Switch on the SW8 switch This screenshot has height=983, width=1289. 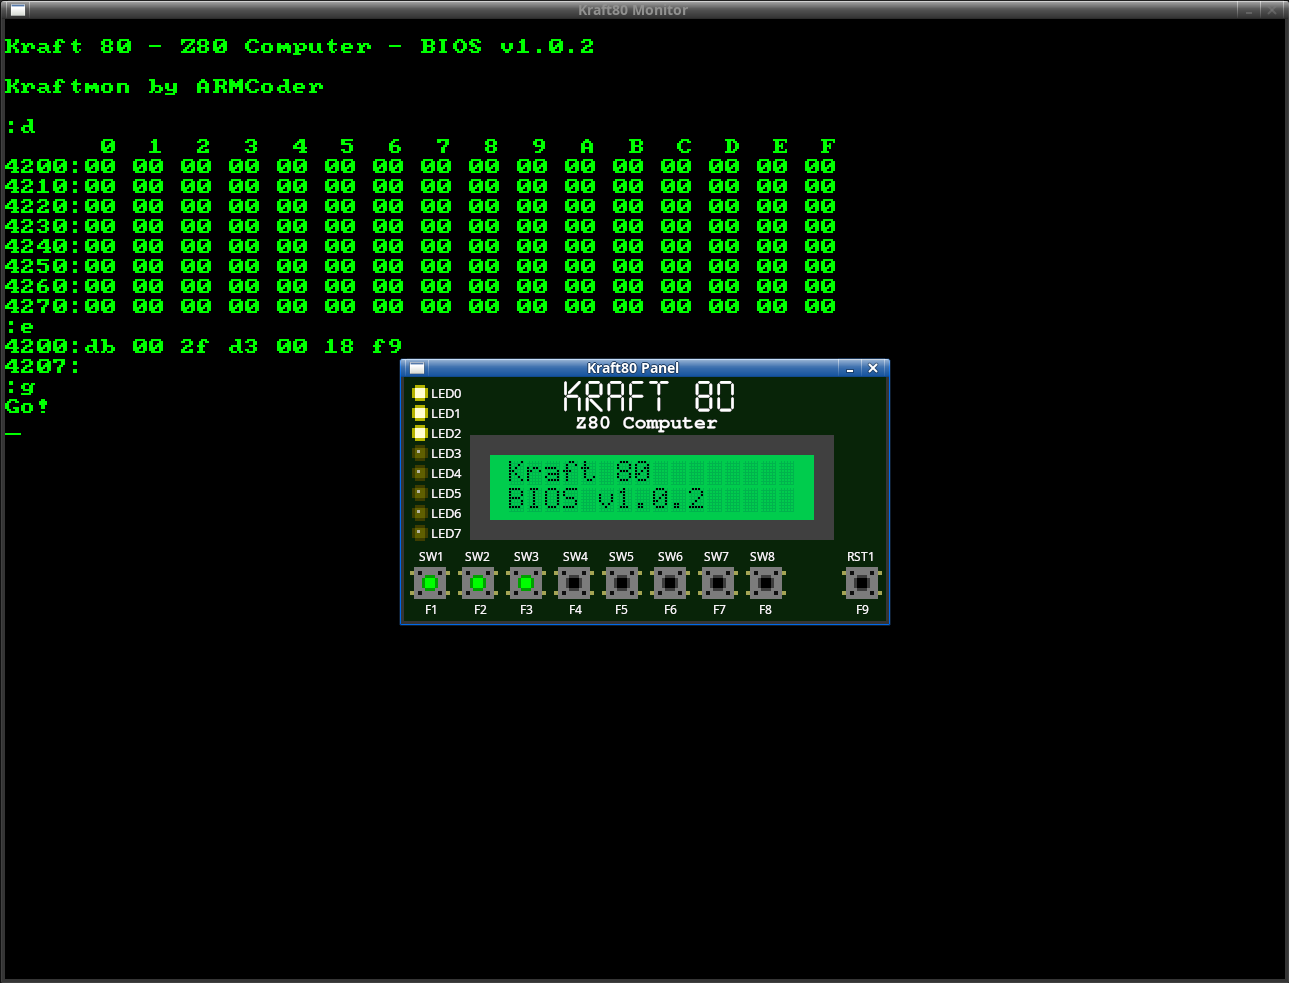point(766,583)
